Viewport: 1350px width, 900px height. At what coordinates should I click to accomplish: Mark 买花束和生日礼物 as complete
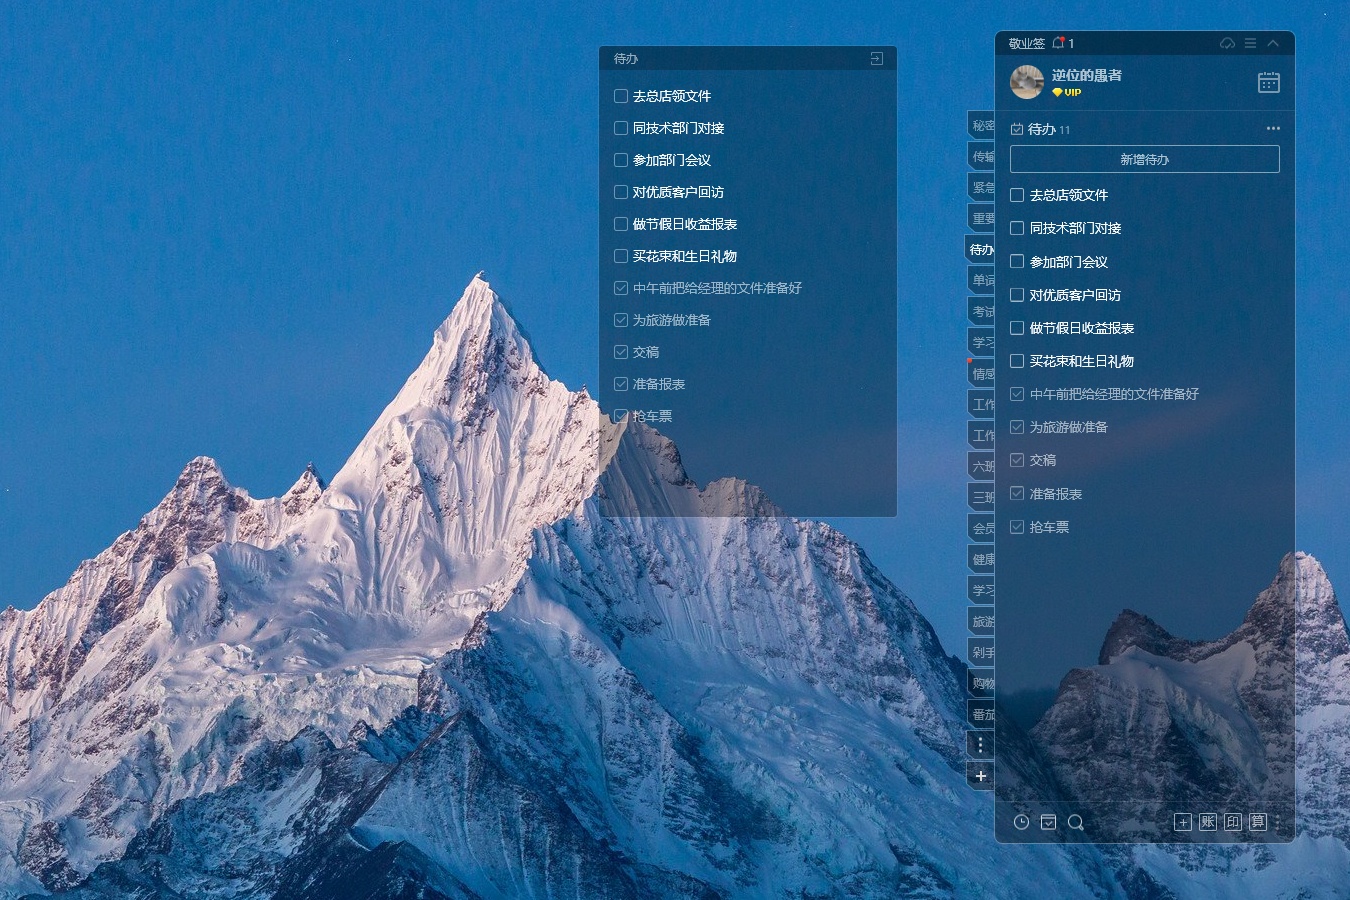click(1017, 361)
